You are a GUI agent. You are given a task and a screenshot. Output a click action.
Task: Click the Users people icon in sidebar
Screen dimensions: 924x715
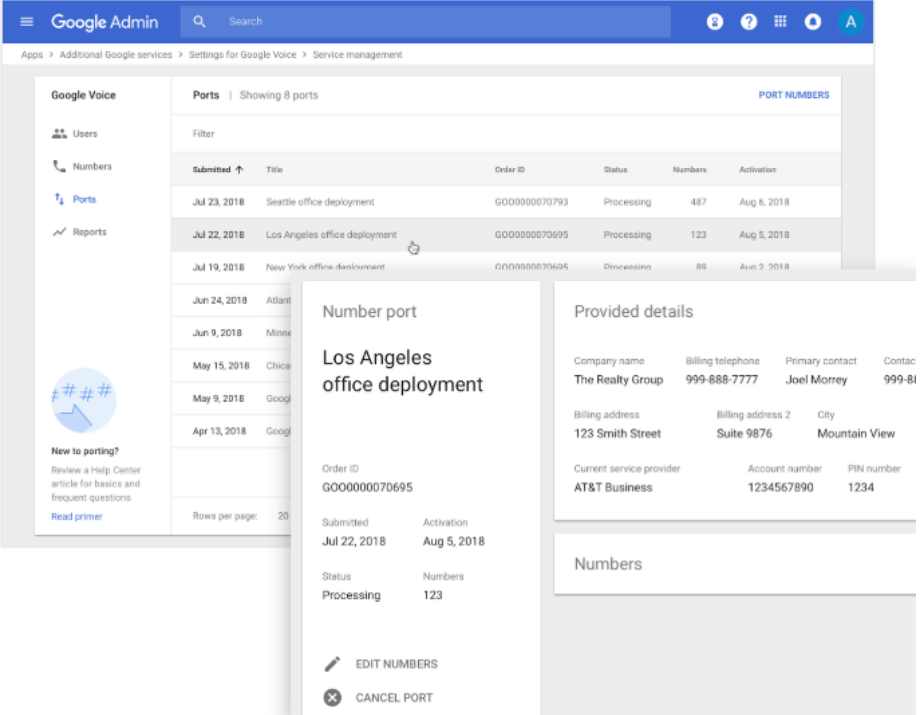(x=60, y=134)
